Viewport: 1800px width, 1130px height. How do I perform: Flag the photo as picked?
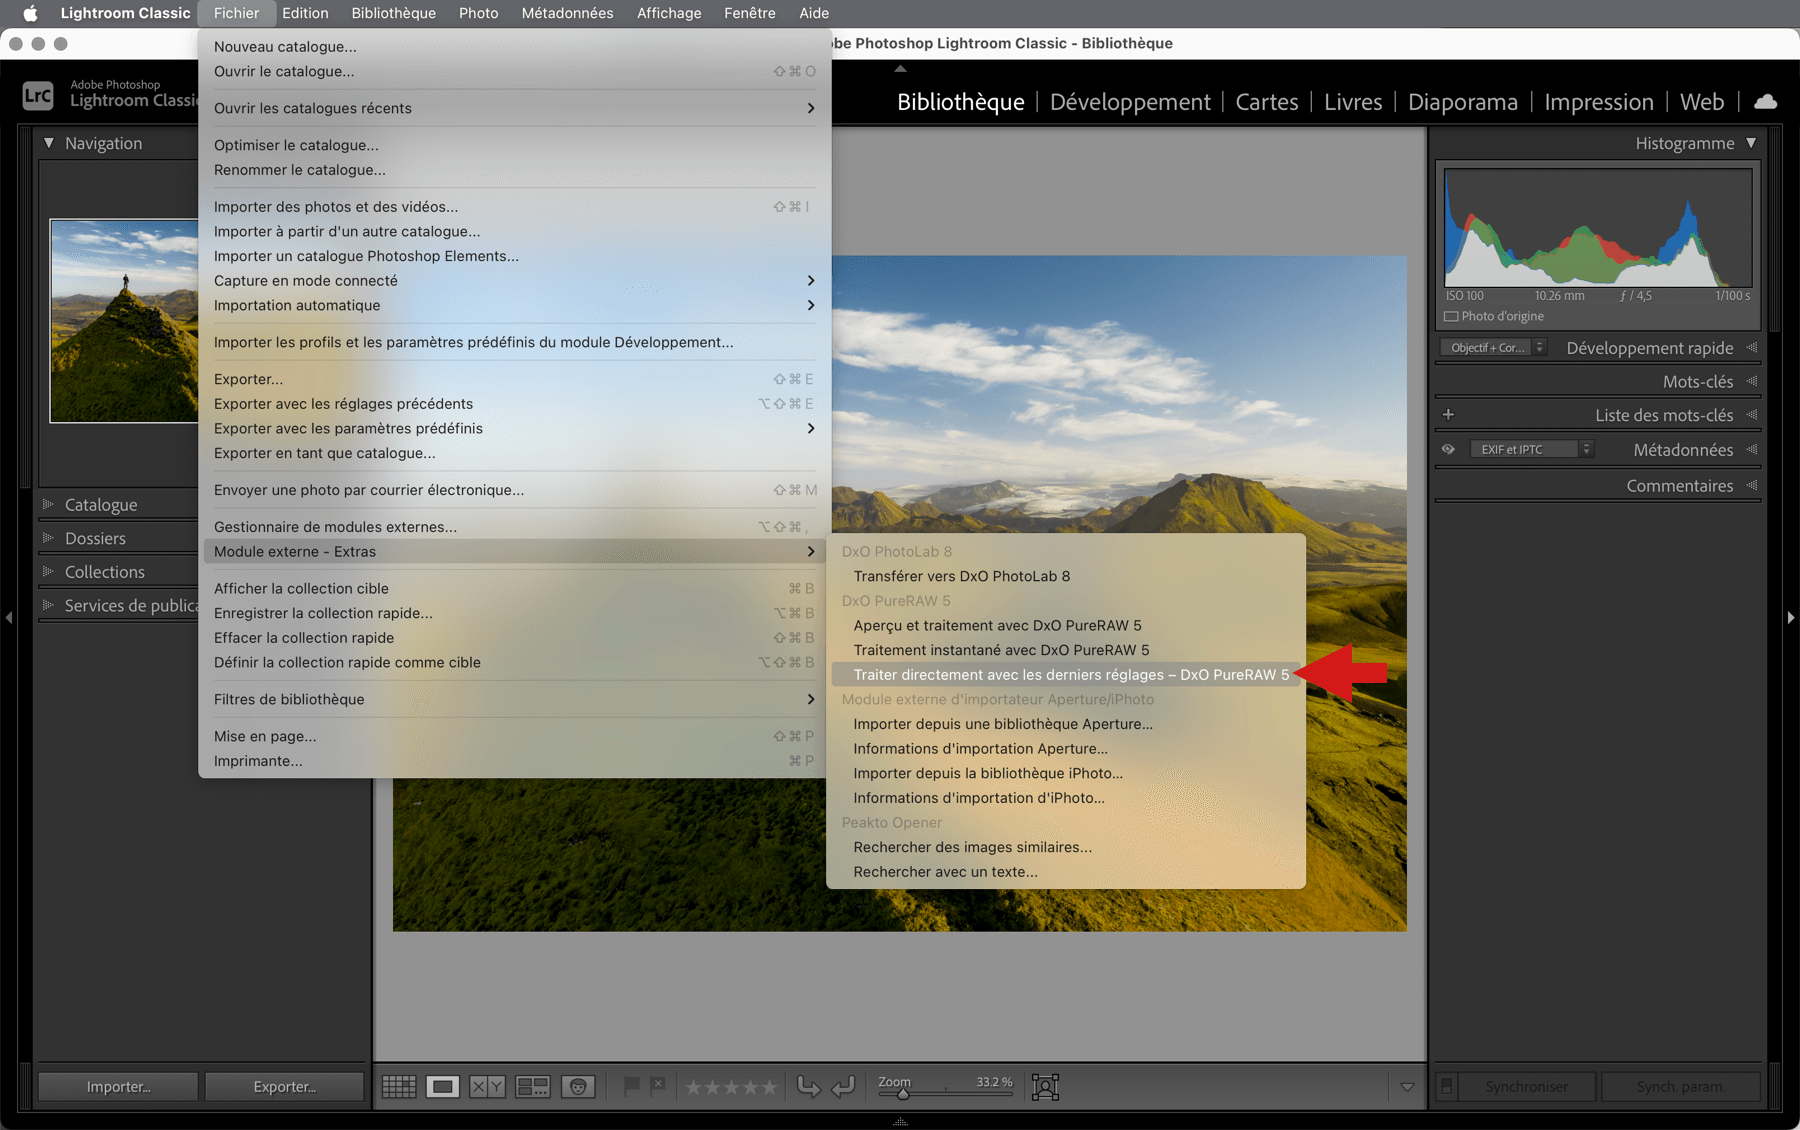click(631, 1086)
